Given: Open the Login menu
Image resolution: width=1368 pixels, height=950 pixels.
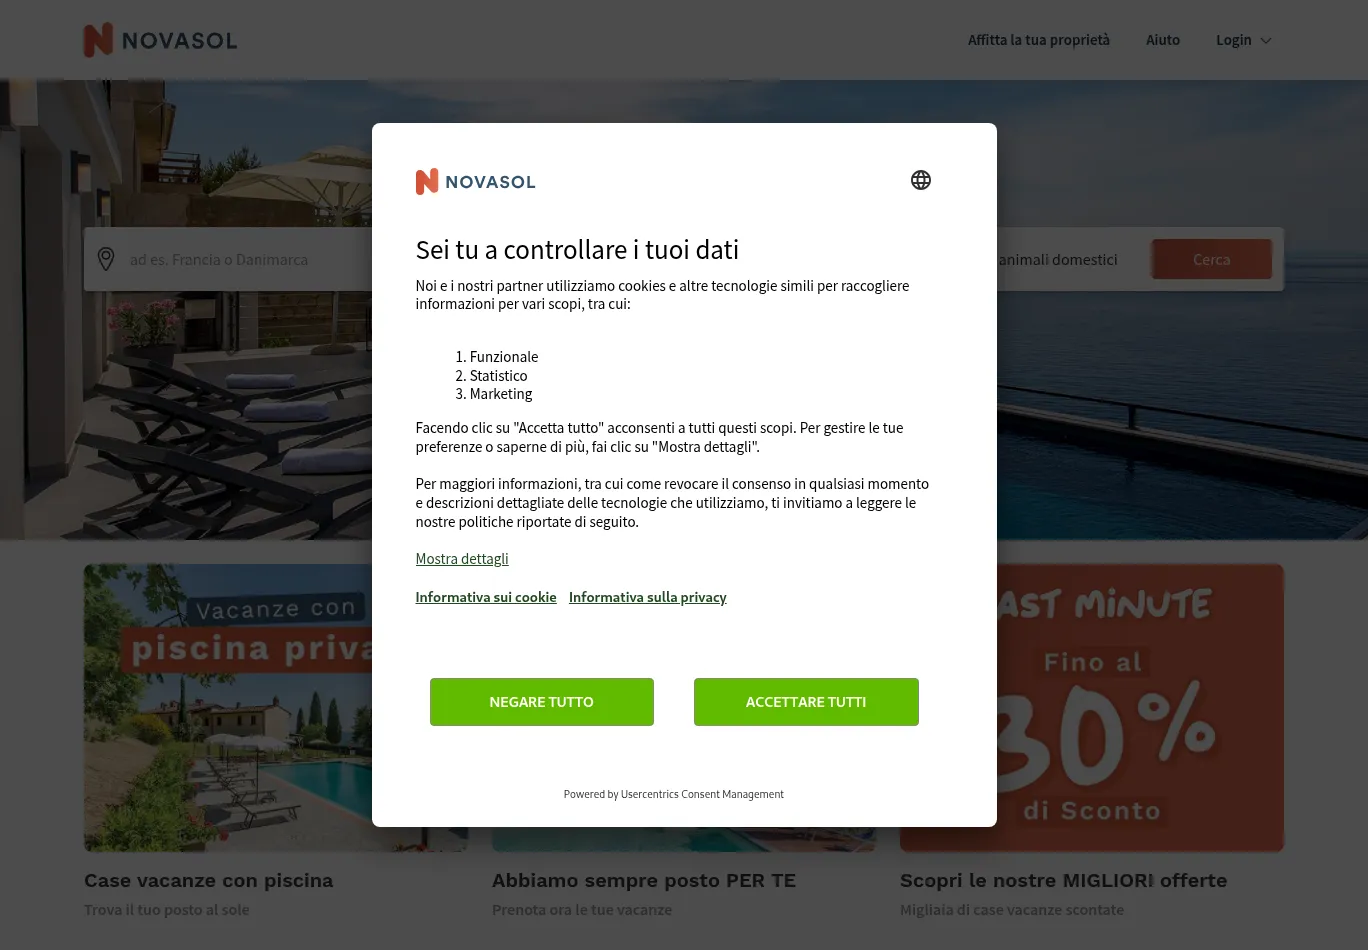Looking at the screenshot, I should [1243, 40].
